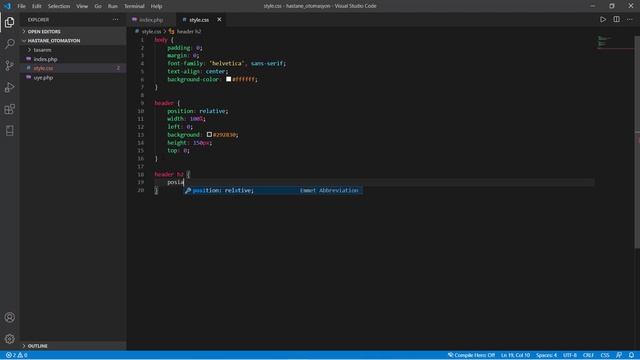Click the EXPLORER panel title

[38, 20]
